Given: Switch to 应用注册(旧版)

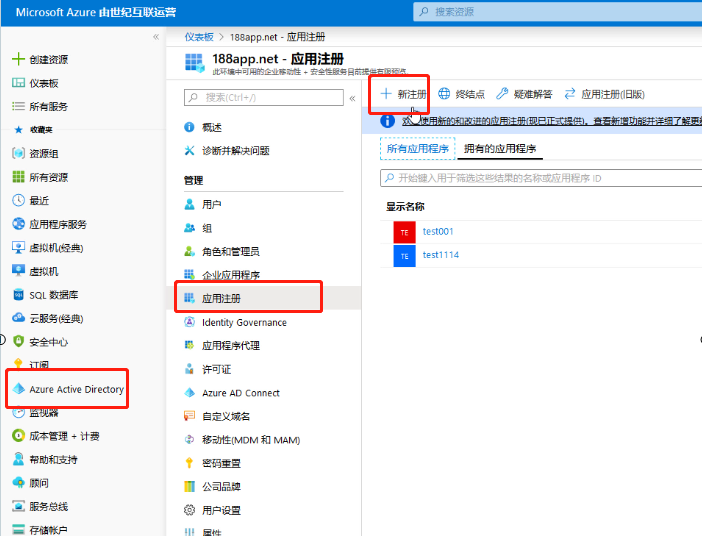Looking at the screenshot, I should tap(604, 94).
